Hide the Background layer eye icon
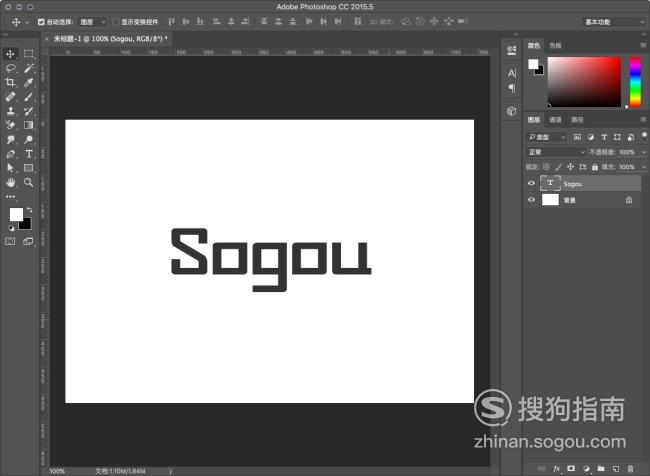The height and width of the screenshot is (476, 650). tap(531, 200)
